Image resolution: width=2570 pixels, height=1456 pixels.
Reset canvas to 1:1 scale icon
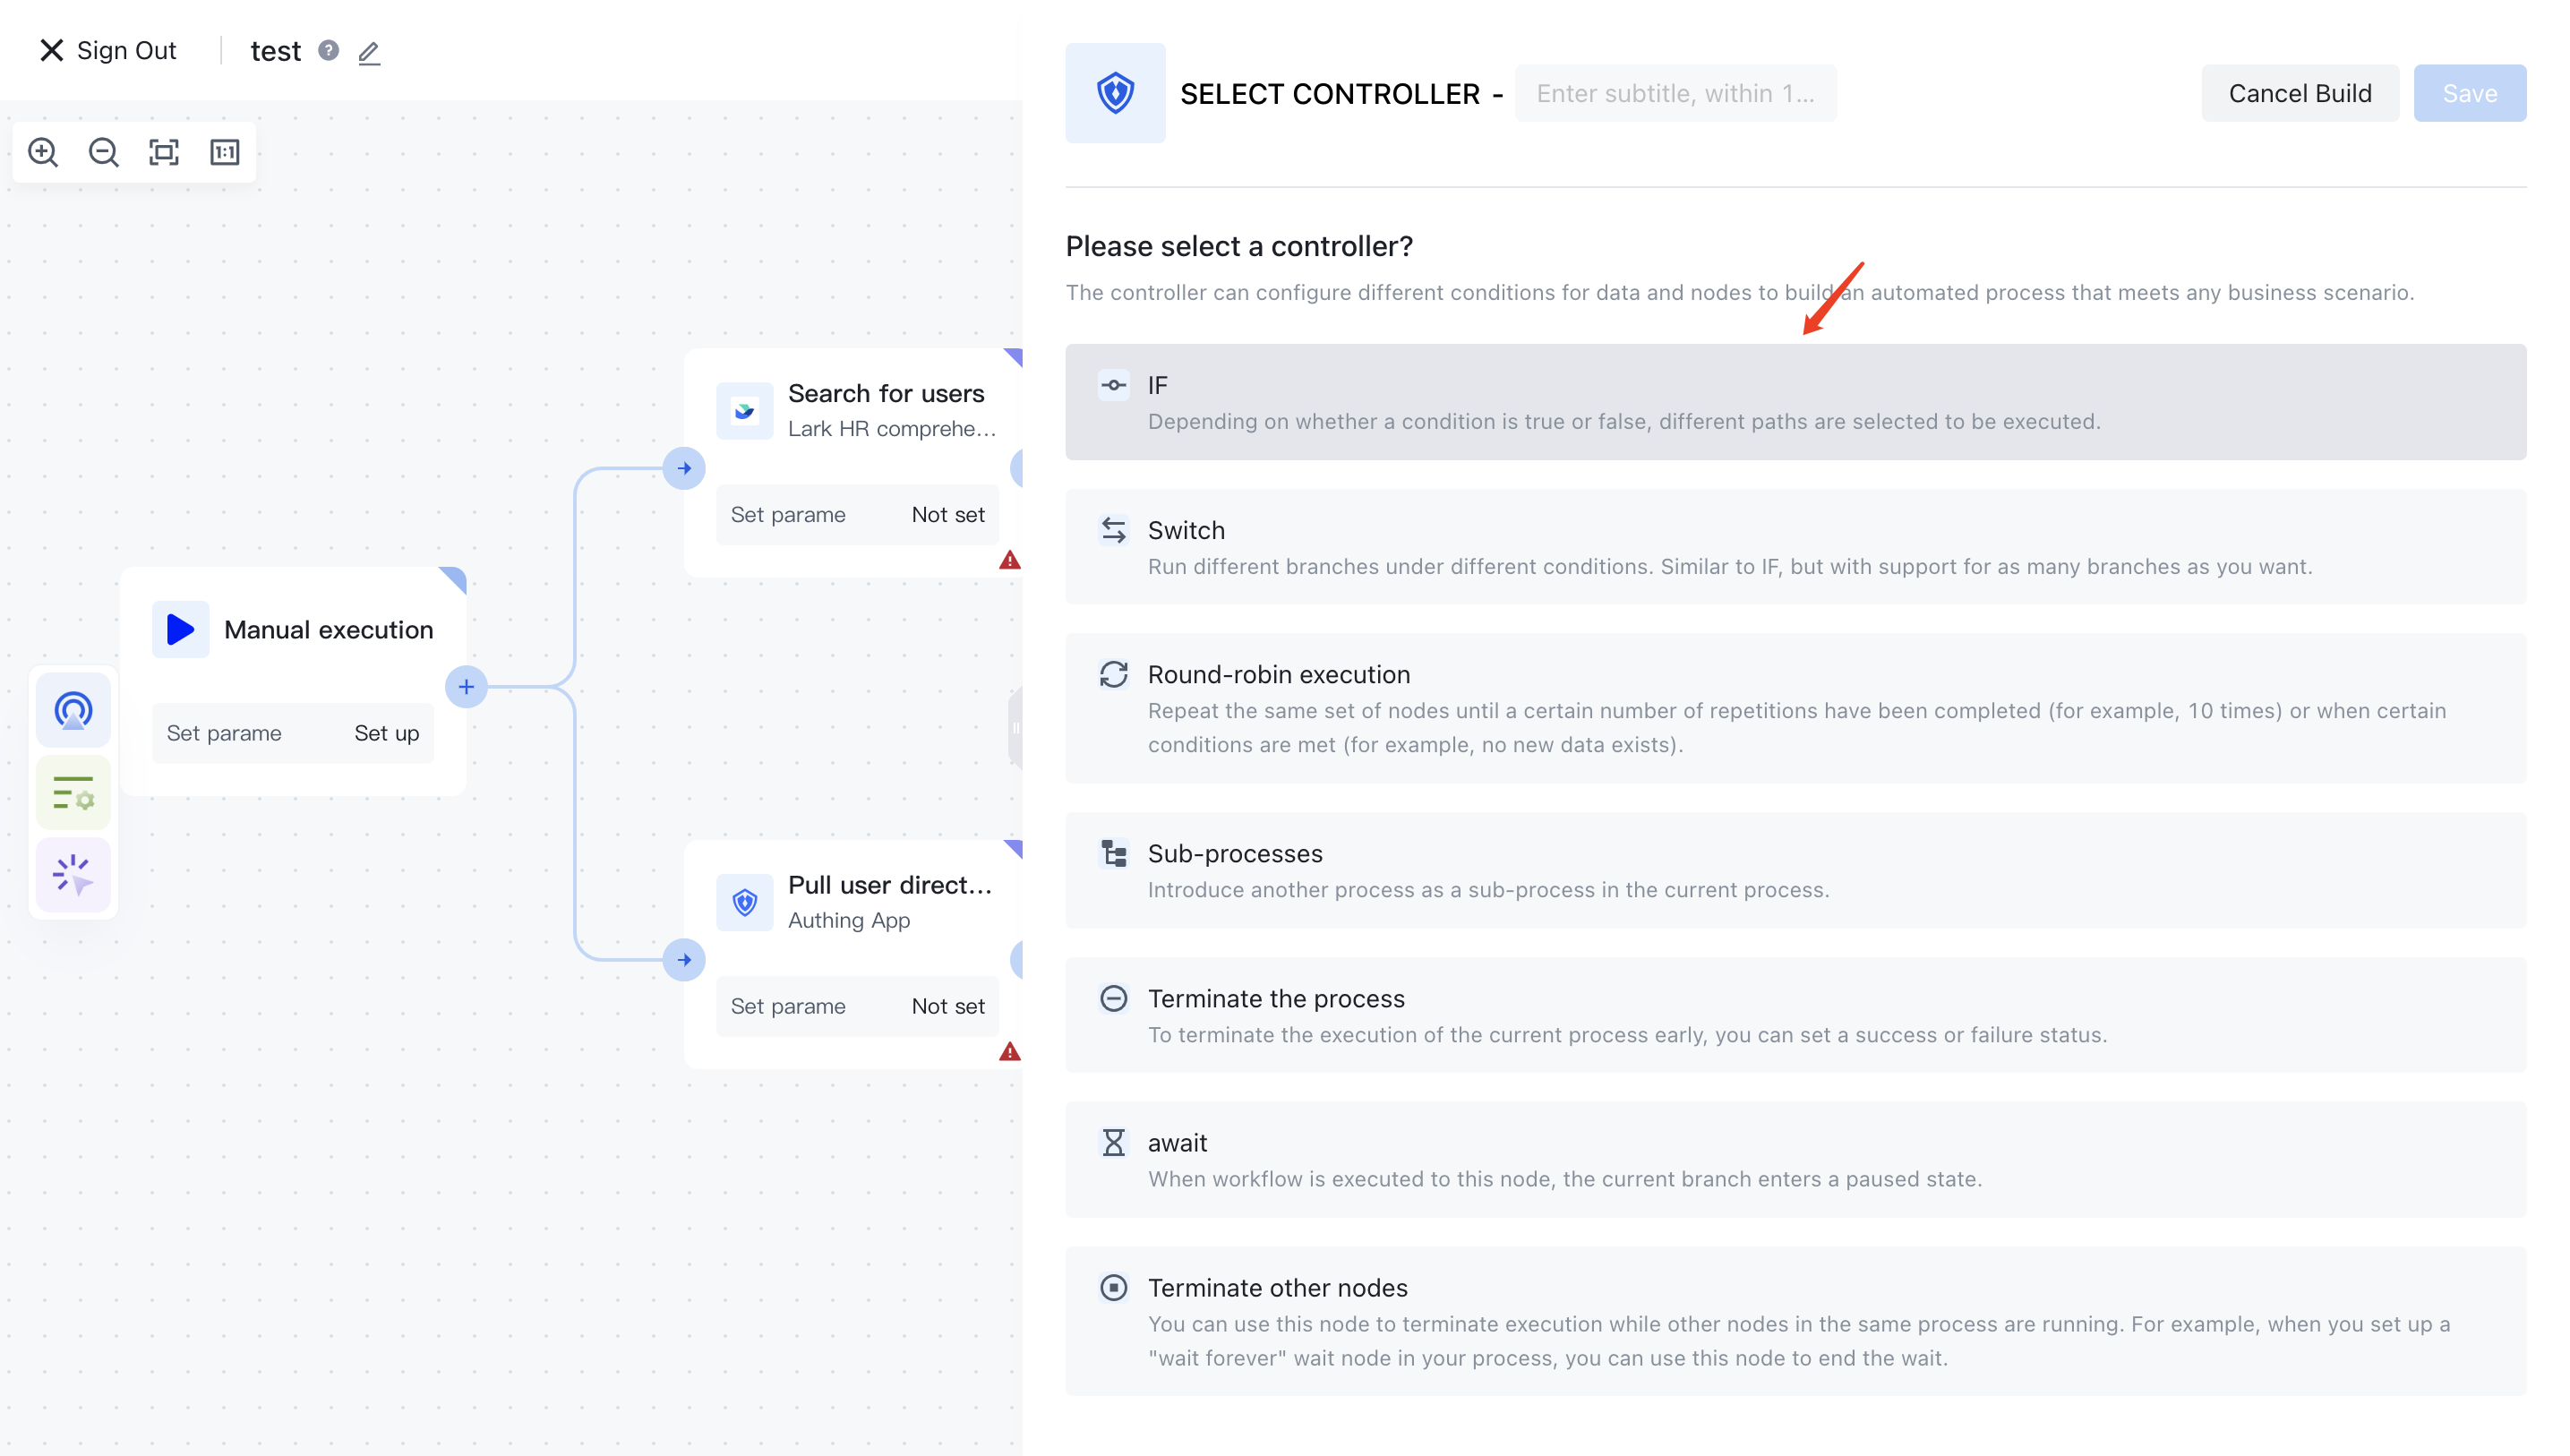225,152
